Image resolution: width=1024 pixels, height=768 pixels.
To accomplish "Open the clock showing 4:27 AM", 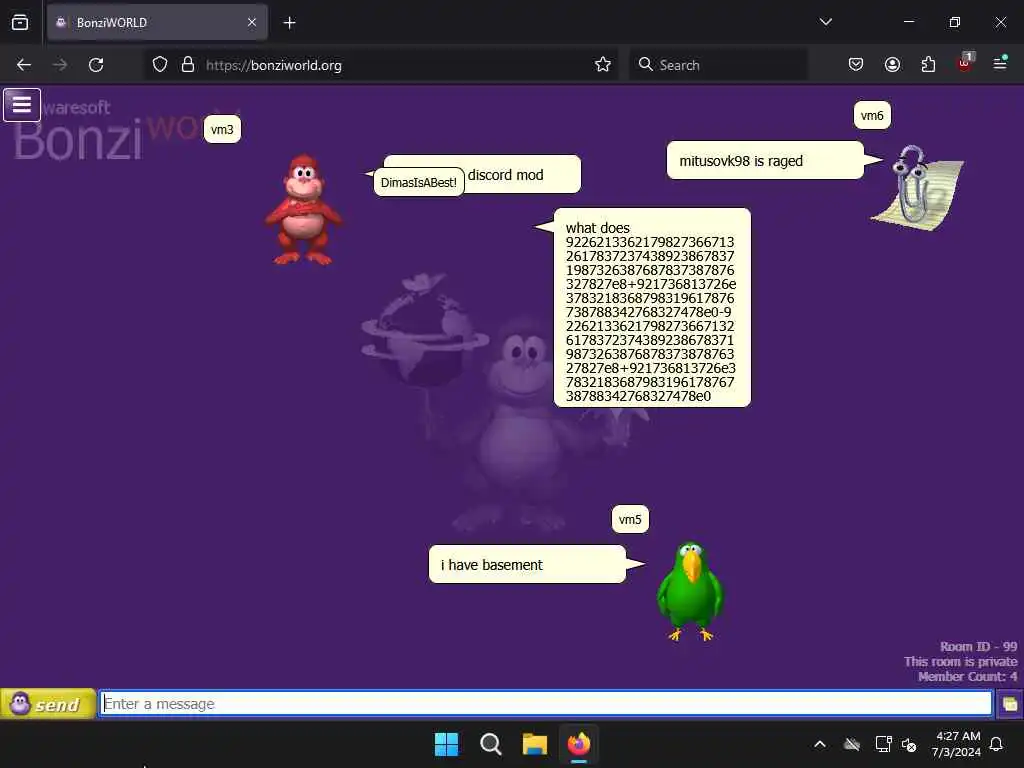I will 957,744.
